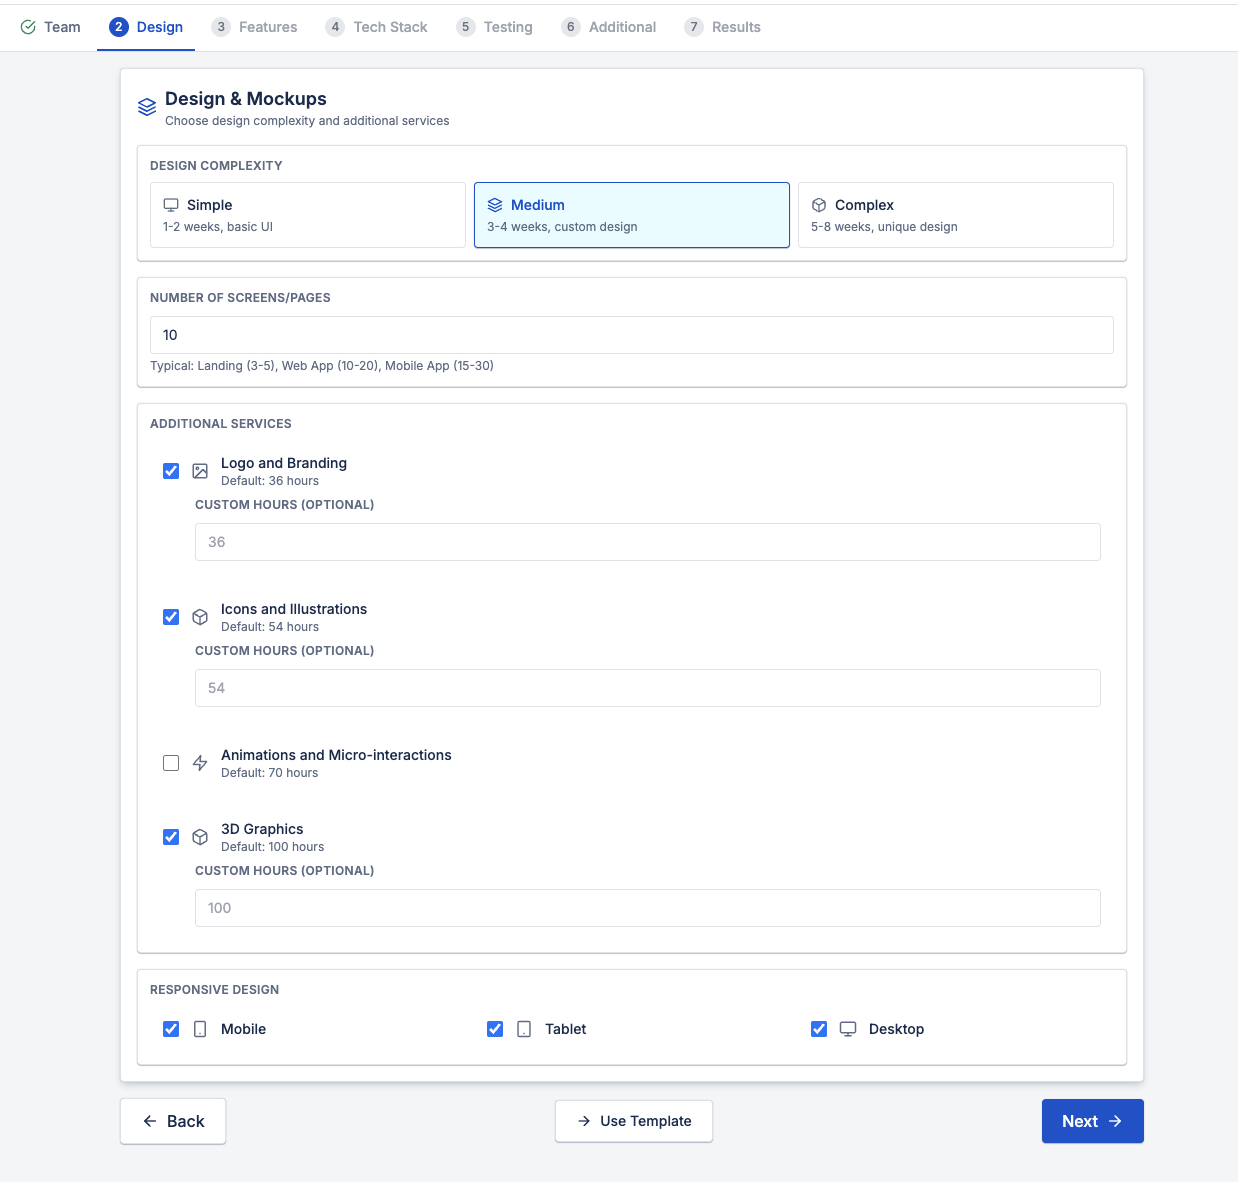This screenshot has height=1182, width=1238.
Task: Click the desktop monitor icon beside Desktop
Action: click(848, 1028)
